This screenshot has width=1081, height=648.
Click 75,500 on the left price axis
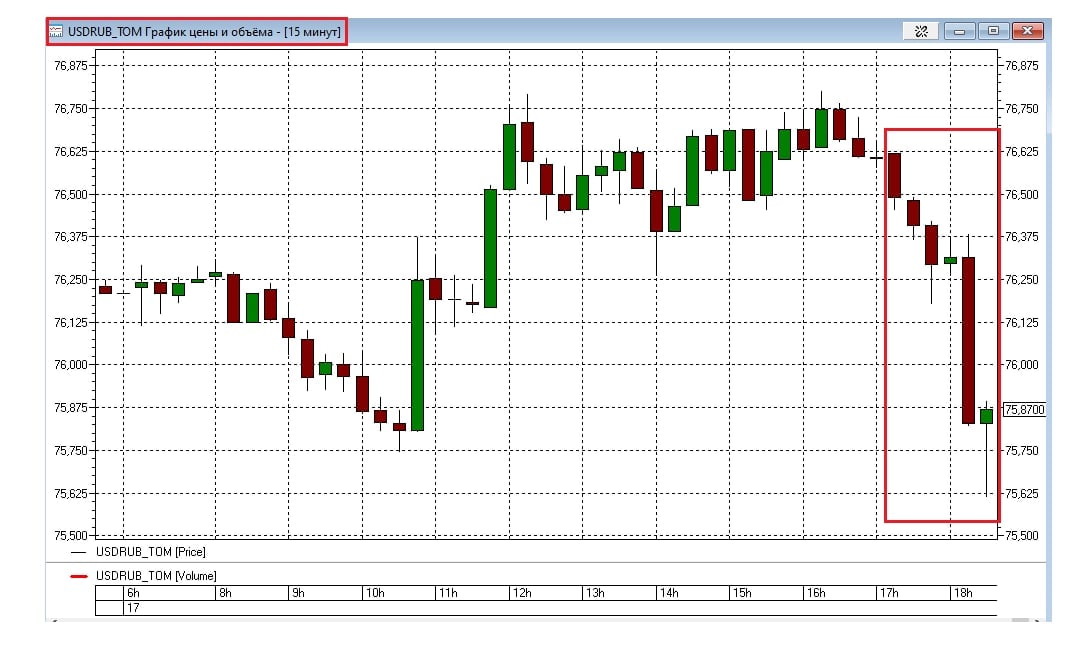click(71, 536)
